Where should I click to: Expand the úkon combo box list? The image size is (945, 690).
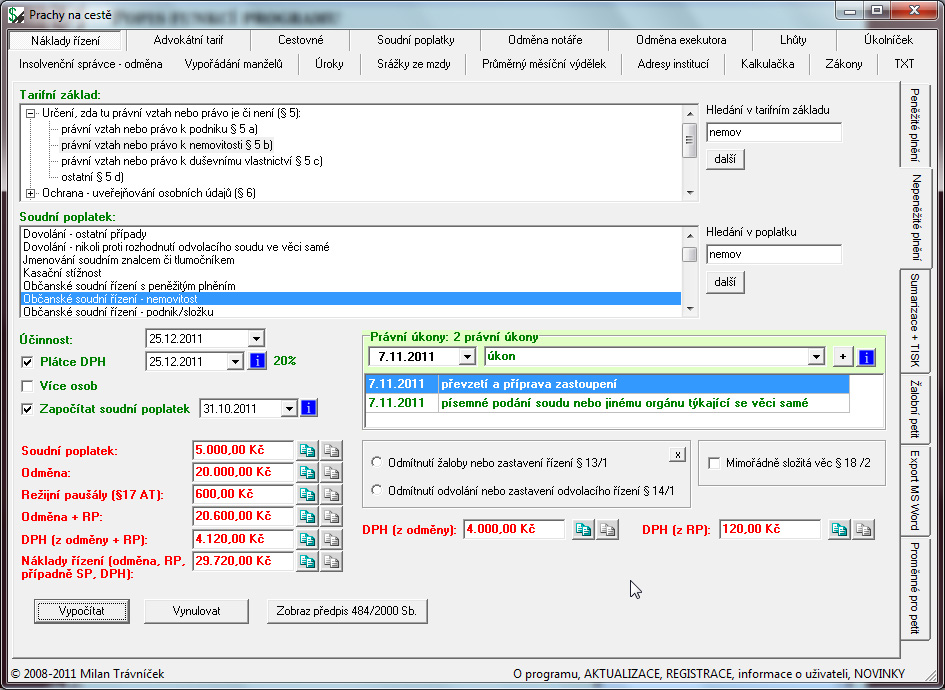tap(816, 357)
